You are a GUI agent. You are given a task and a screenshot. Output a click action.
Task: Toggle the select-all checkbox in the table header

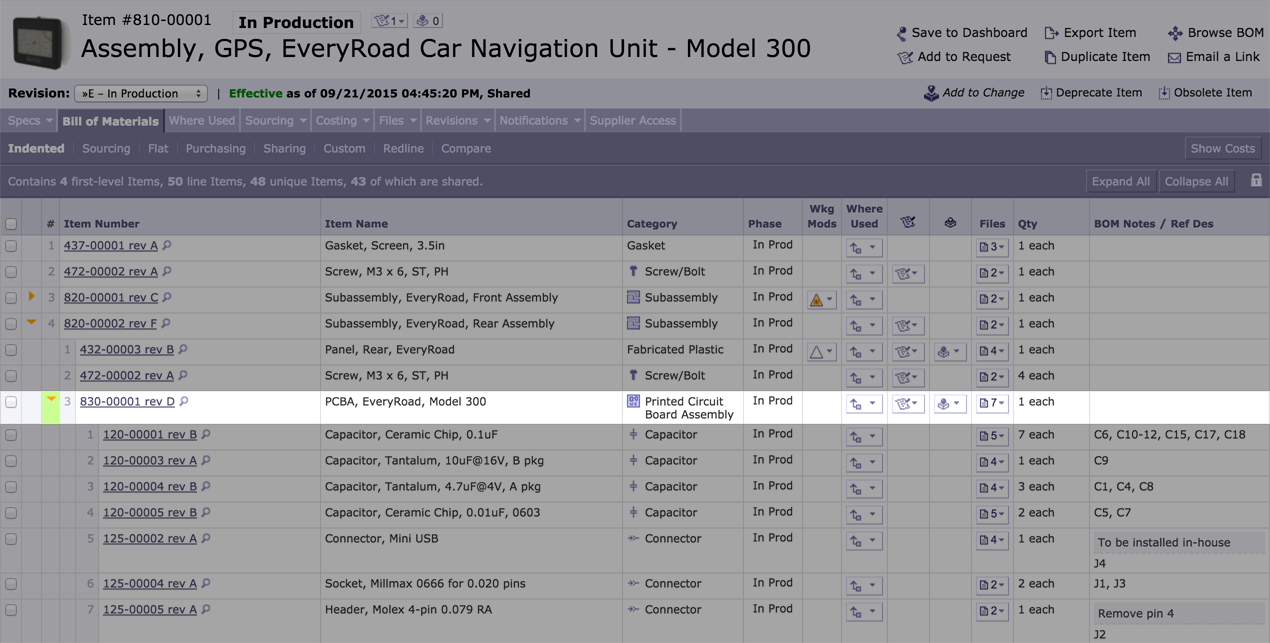[11, 224]
